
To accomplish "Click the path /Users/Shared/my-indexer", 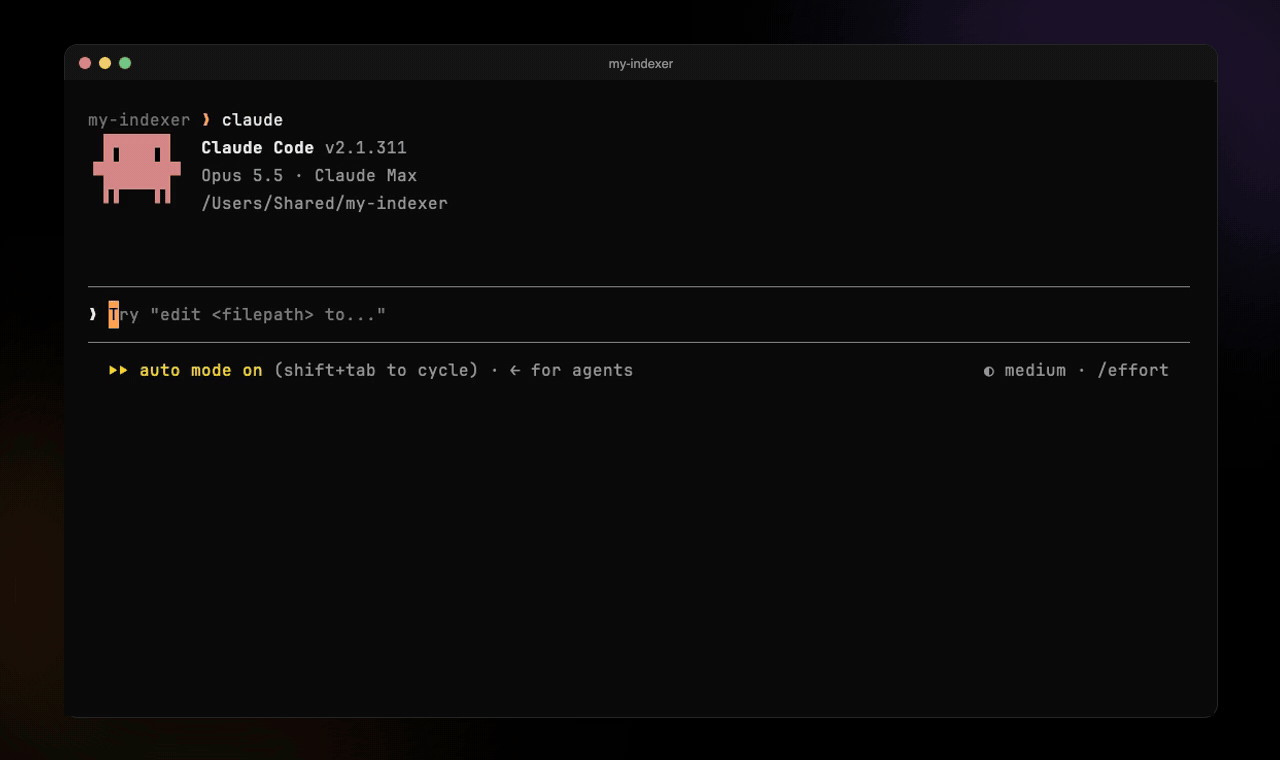I will pyautogui.click(x=325, y=203).
